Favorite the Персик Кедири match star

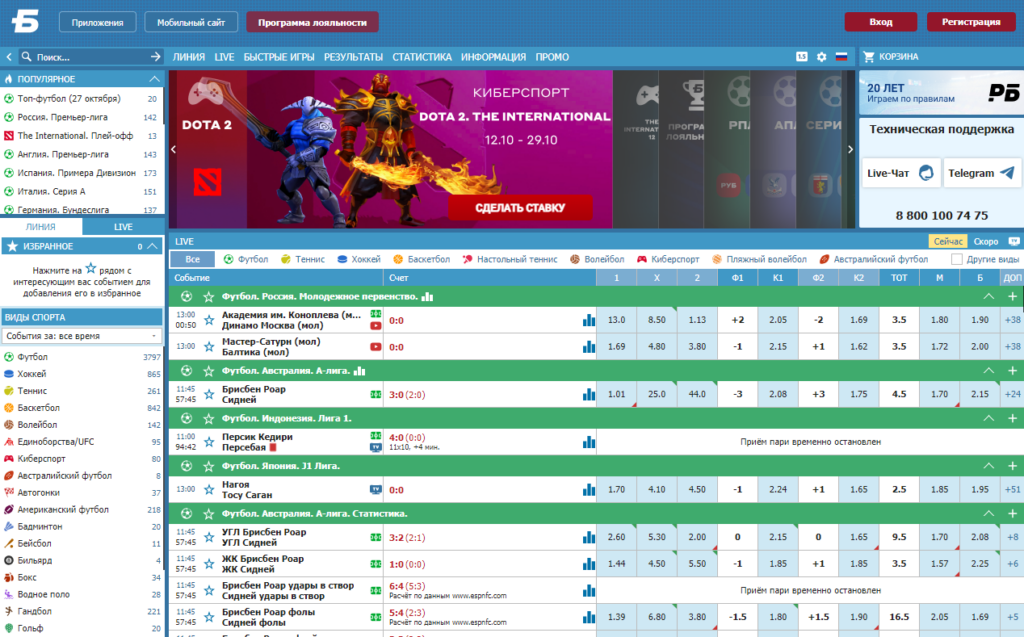click(x=209, y=442)
